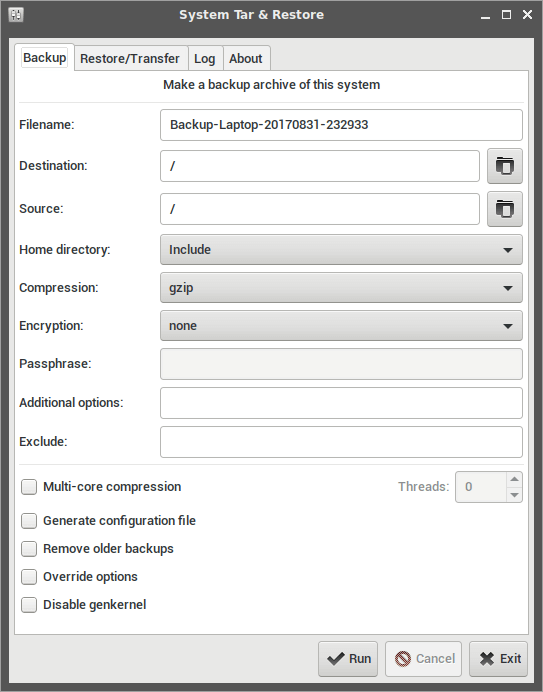Viewport: 543px width, 692px height.
Task: Click the Source folder browse icon
Action: 505,209
